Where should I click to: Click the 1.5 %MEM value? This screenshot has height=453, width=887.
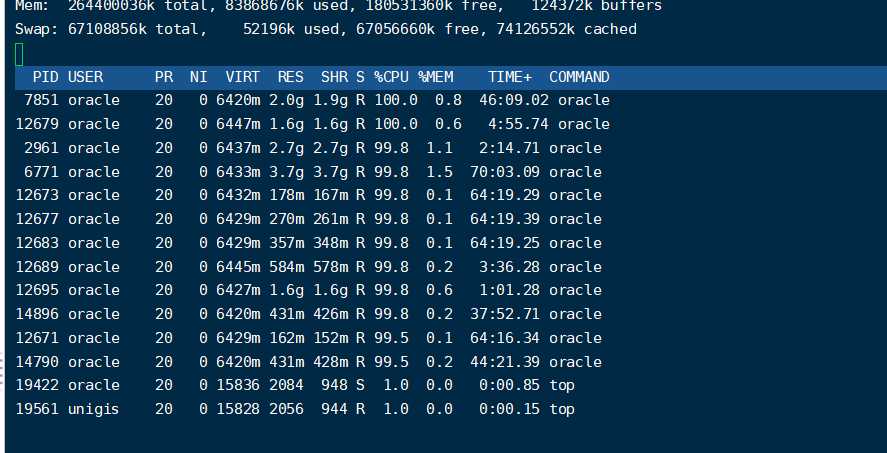point(440,172)
